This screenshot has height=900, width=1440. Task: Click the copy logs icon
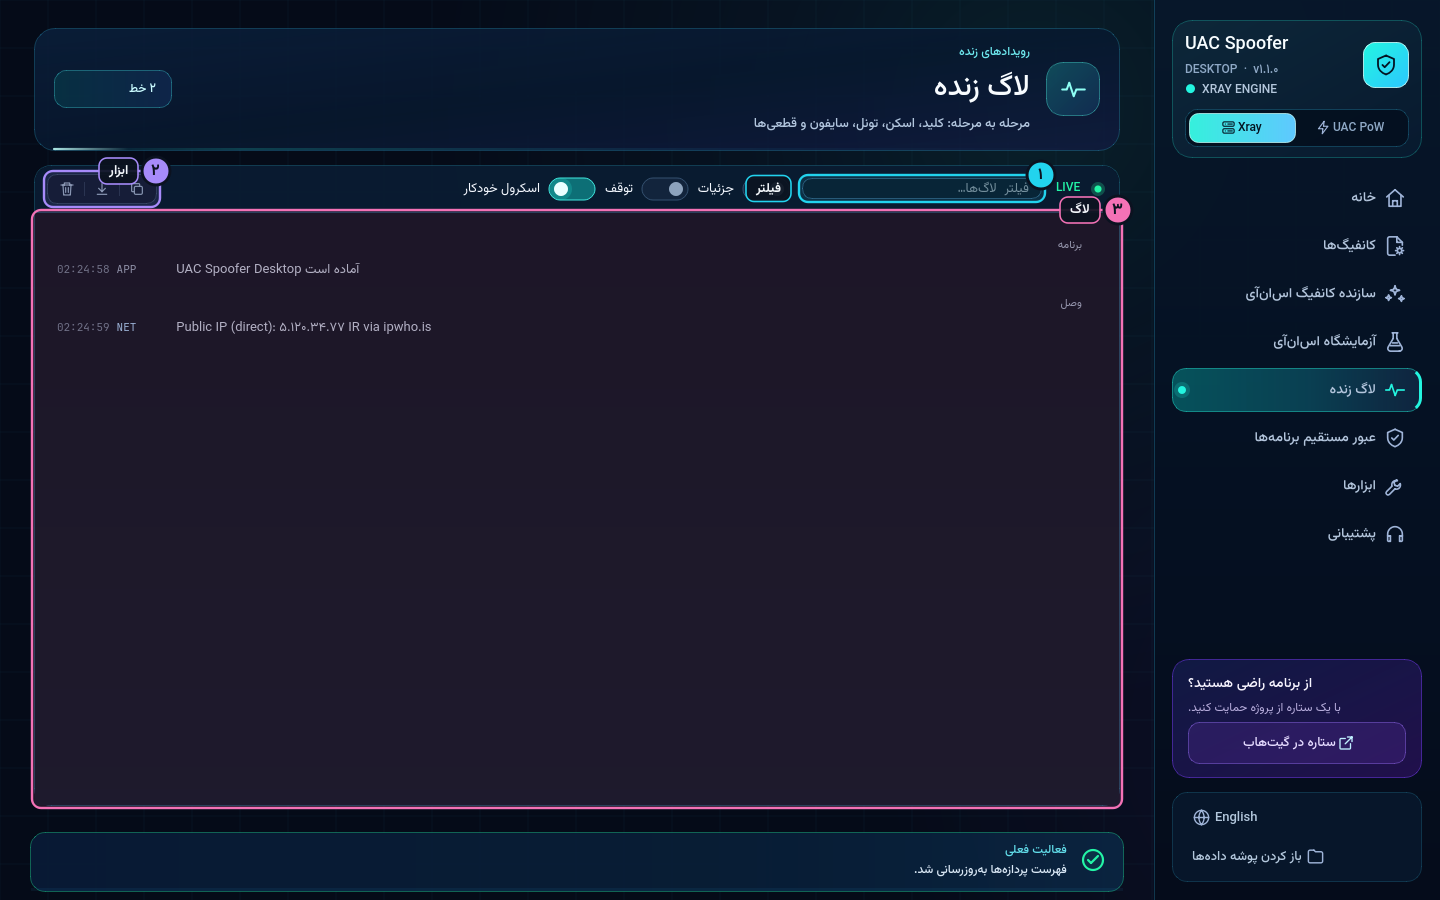point(137,189)
